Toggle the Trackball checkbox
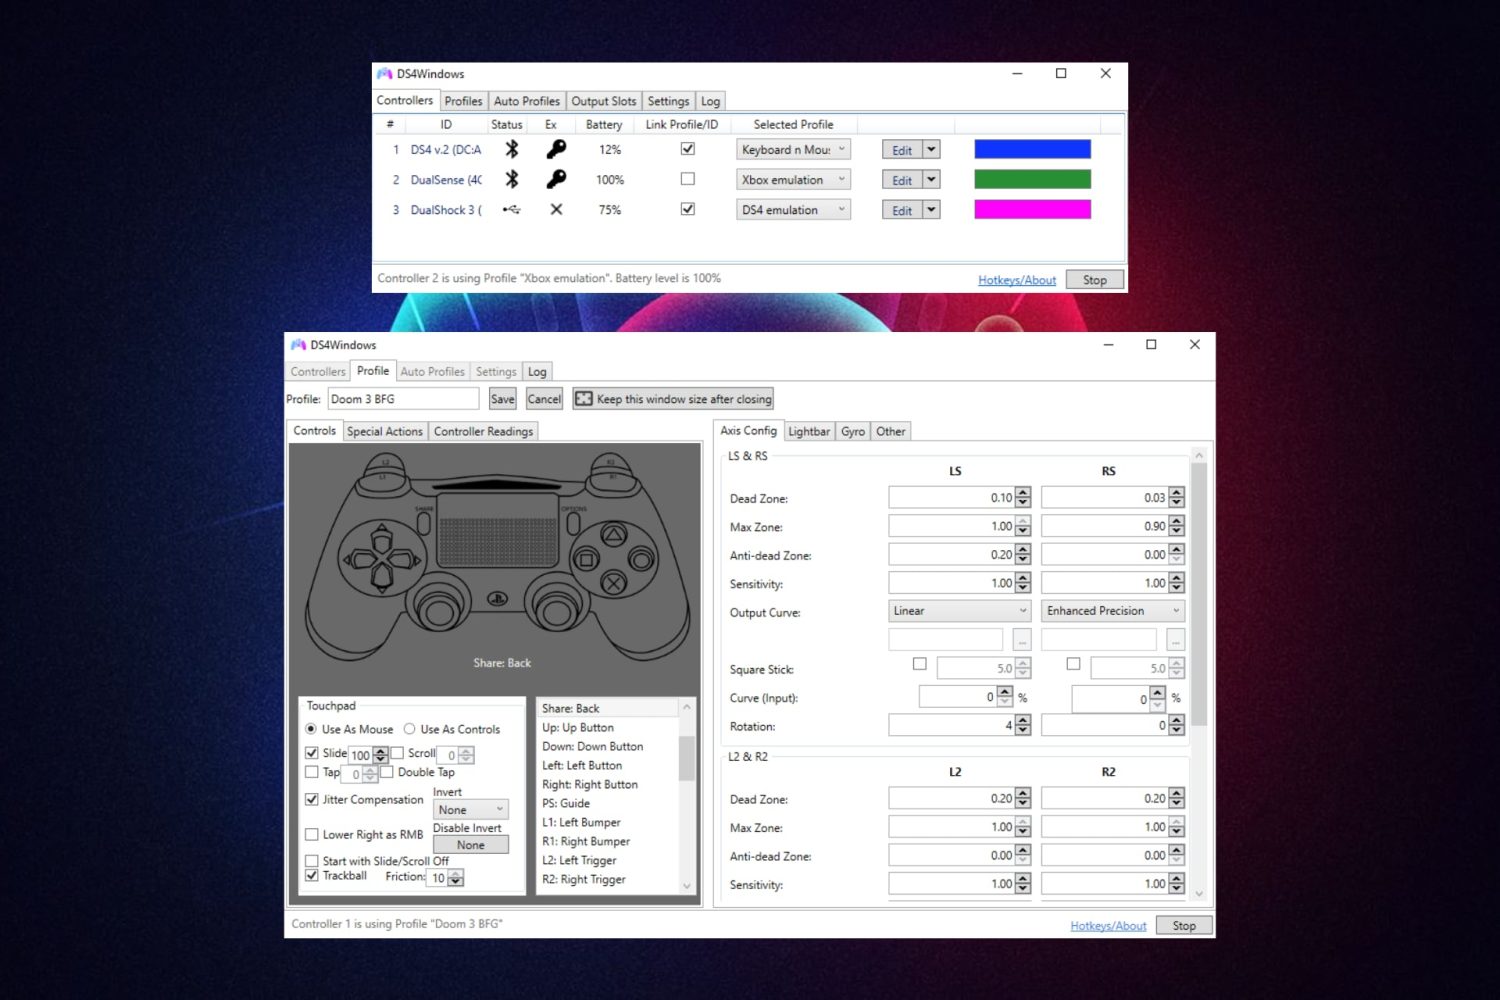1500x1000 pixels. coord(311,875)
